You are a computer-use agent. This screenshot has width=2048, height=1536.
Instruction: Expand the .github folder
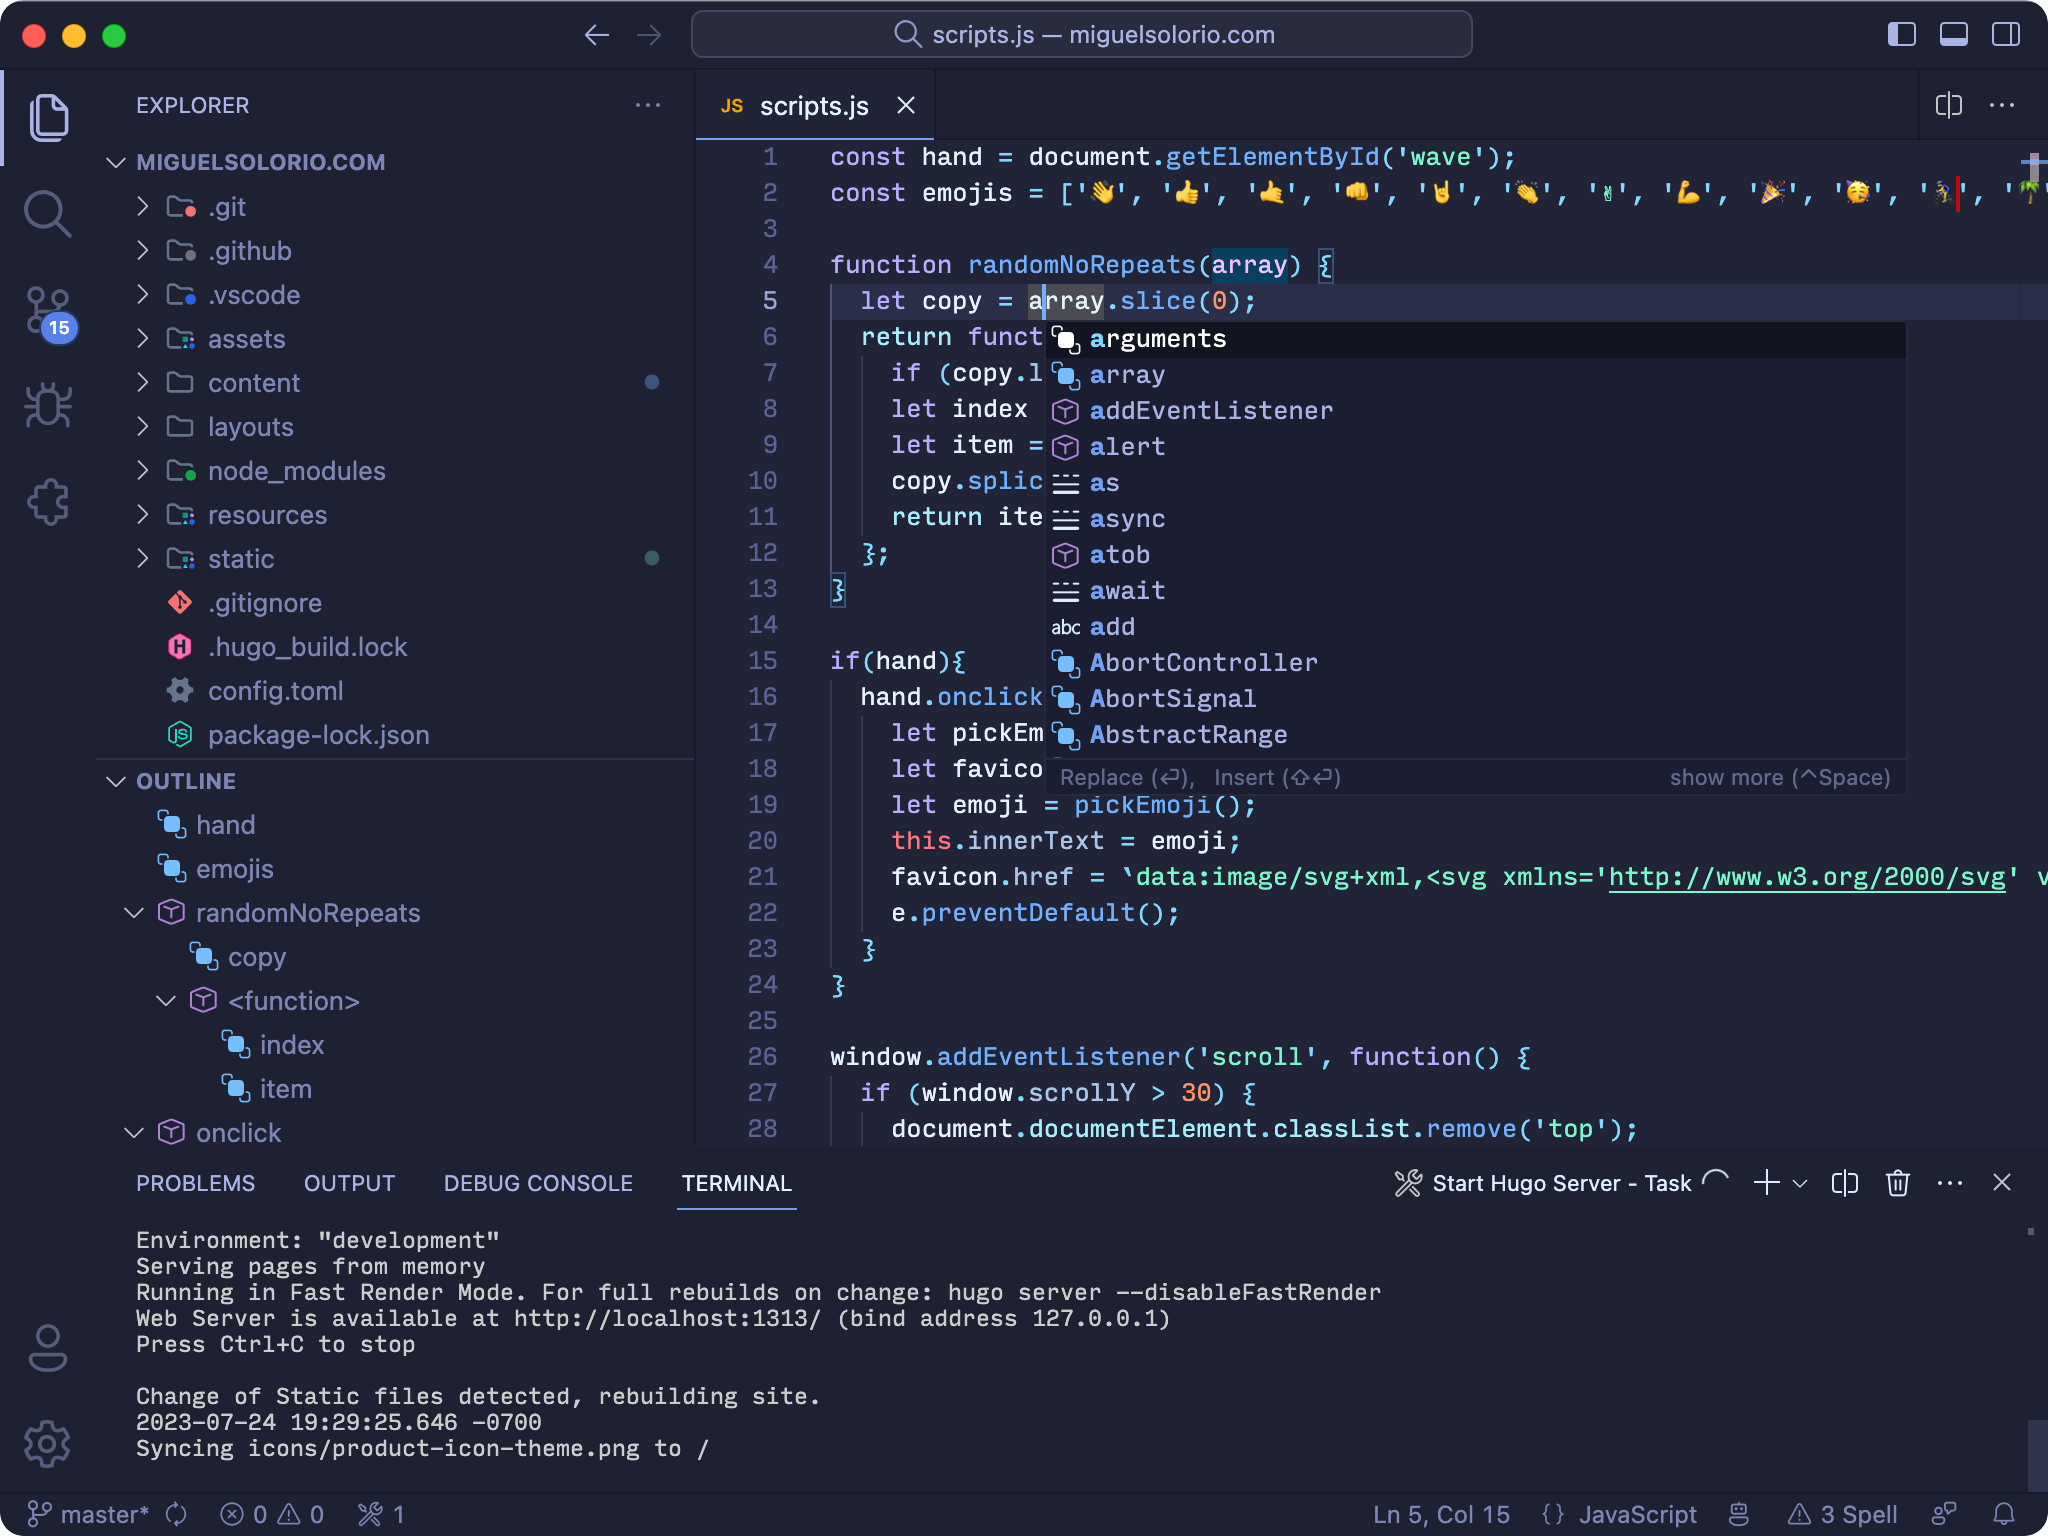coord(142,251)
